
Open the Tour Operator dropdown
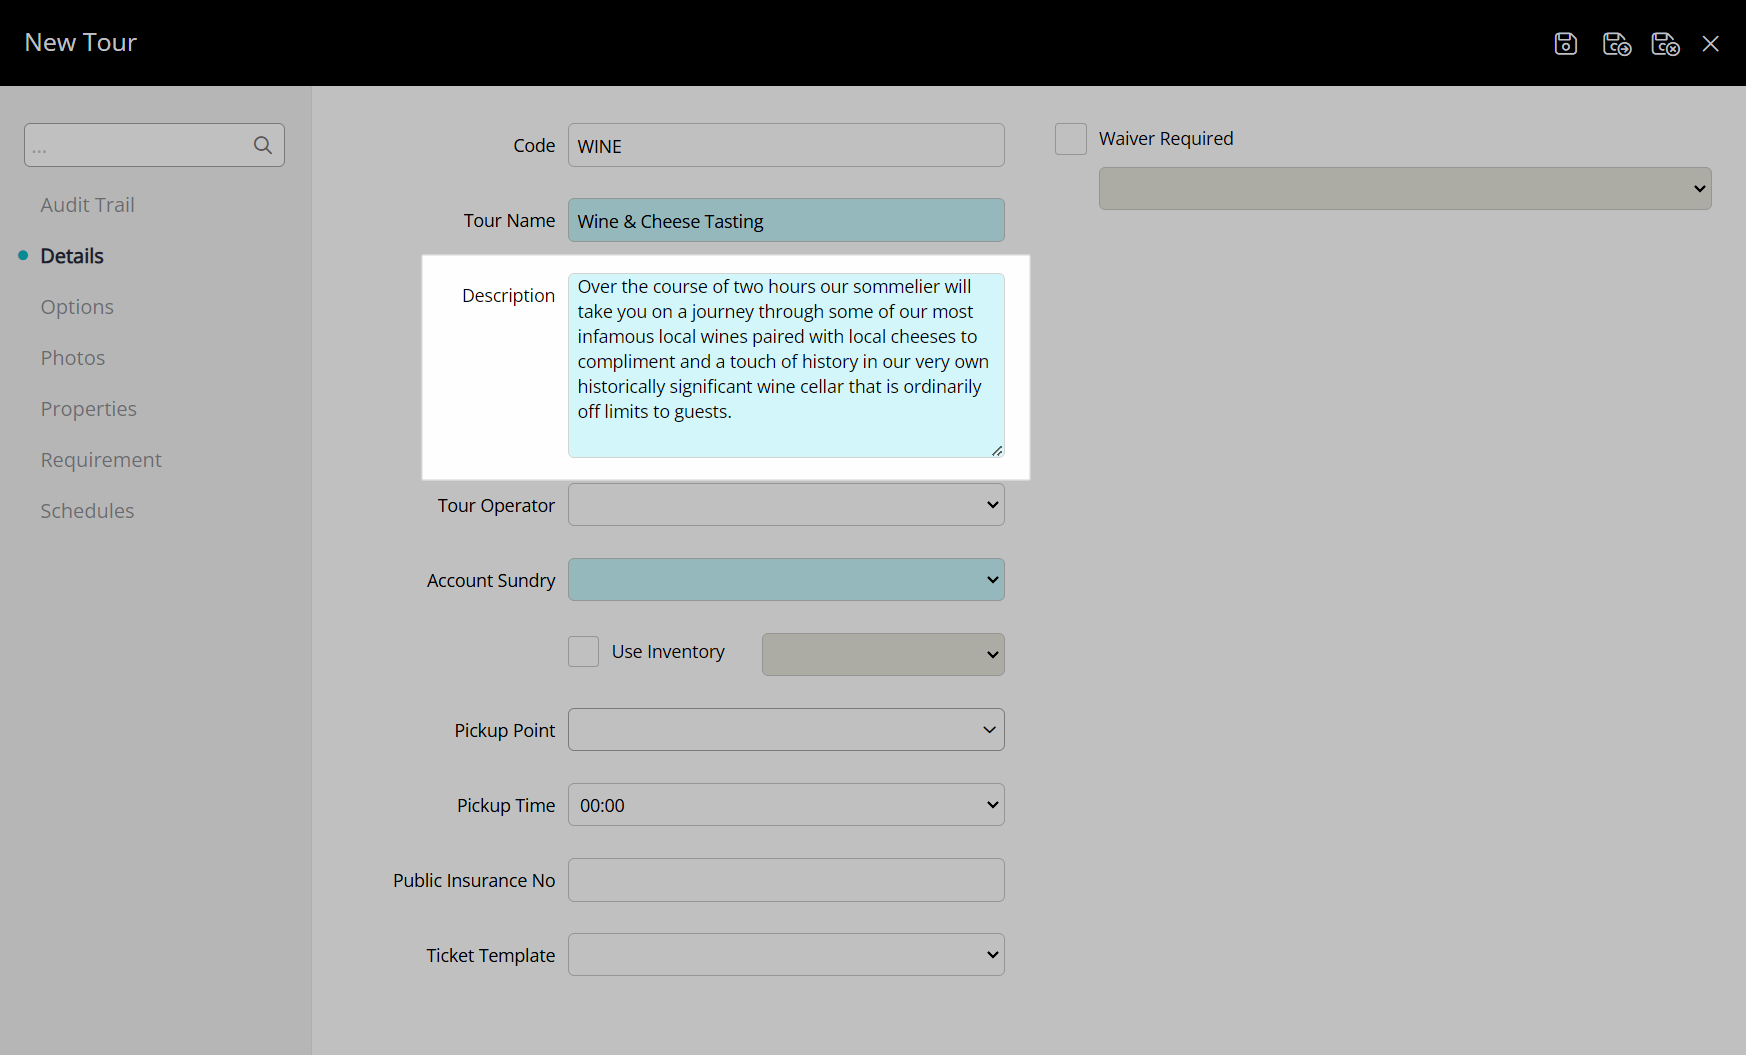coord(786,504)
